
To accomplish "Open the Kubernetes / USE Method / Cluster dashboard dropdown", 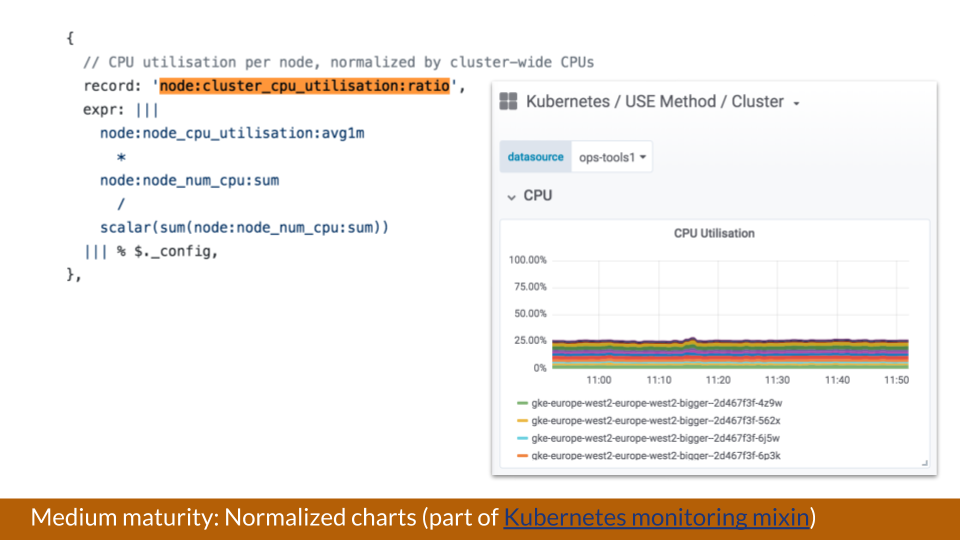I will coord(654,102).
